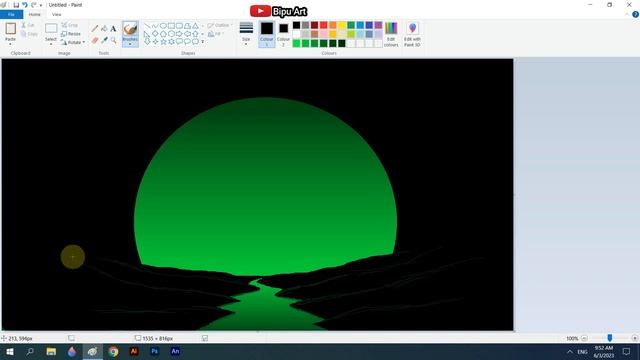This screenshot has height=360, width=640.
Task: Click the Redo arrow in title bar
Action: tap(33, 5)
